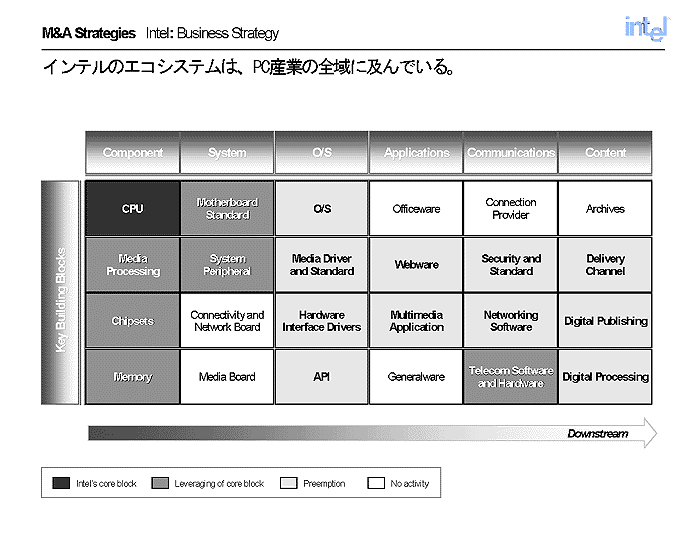The height and width of the screenshot is (560, 700).
Task: Click the Key Building Blocks vertical label
Action: click(x=60, y=293)
